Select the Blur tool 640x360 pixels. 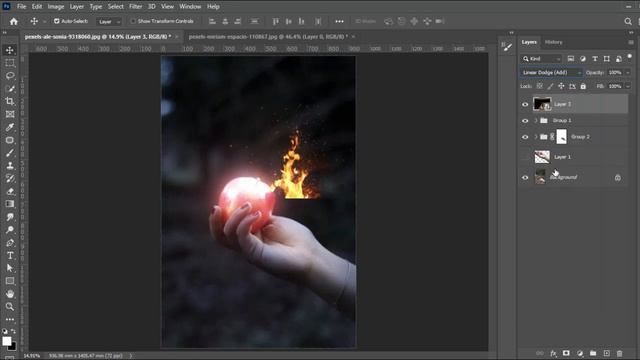point(10,217)
